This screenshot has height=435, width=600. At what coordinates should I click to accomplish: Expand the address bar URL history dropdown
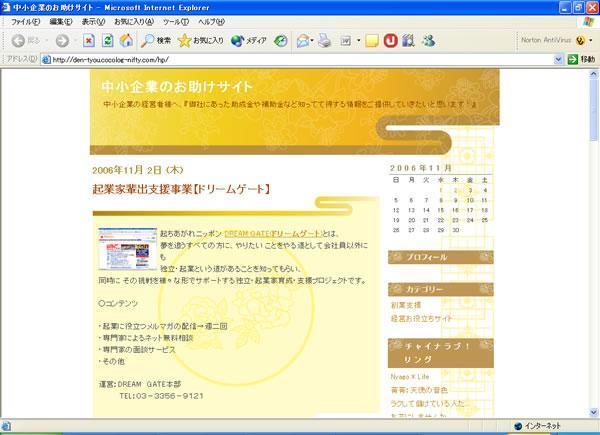click(558, 59)
